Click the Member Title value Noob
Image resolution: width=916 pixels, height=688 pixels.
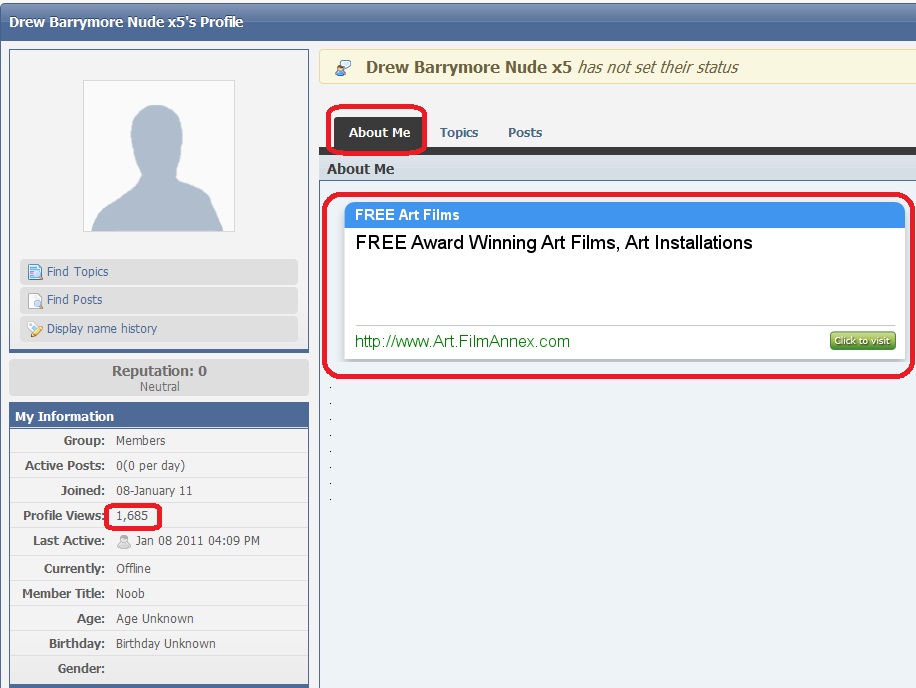(130, 593)
